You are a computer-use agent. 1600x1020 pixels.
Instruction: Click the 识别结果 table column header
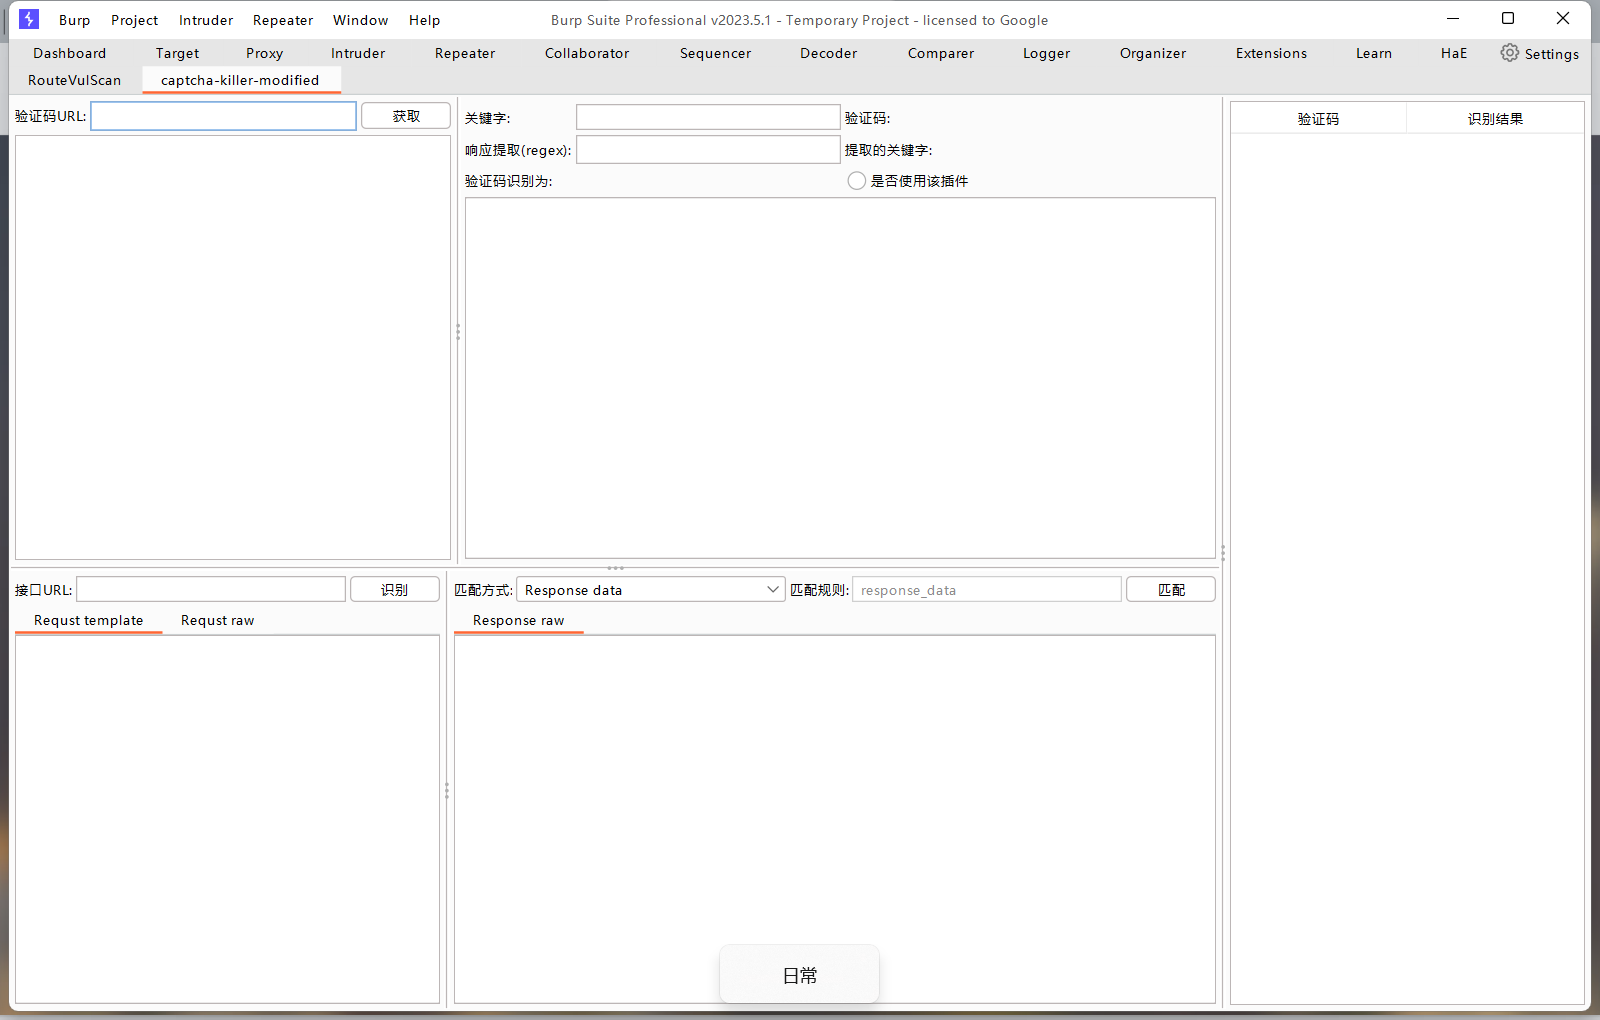click(x=1495, y=118)
